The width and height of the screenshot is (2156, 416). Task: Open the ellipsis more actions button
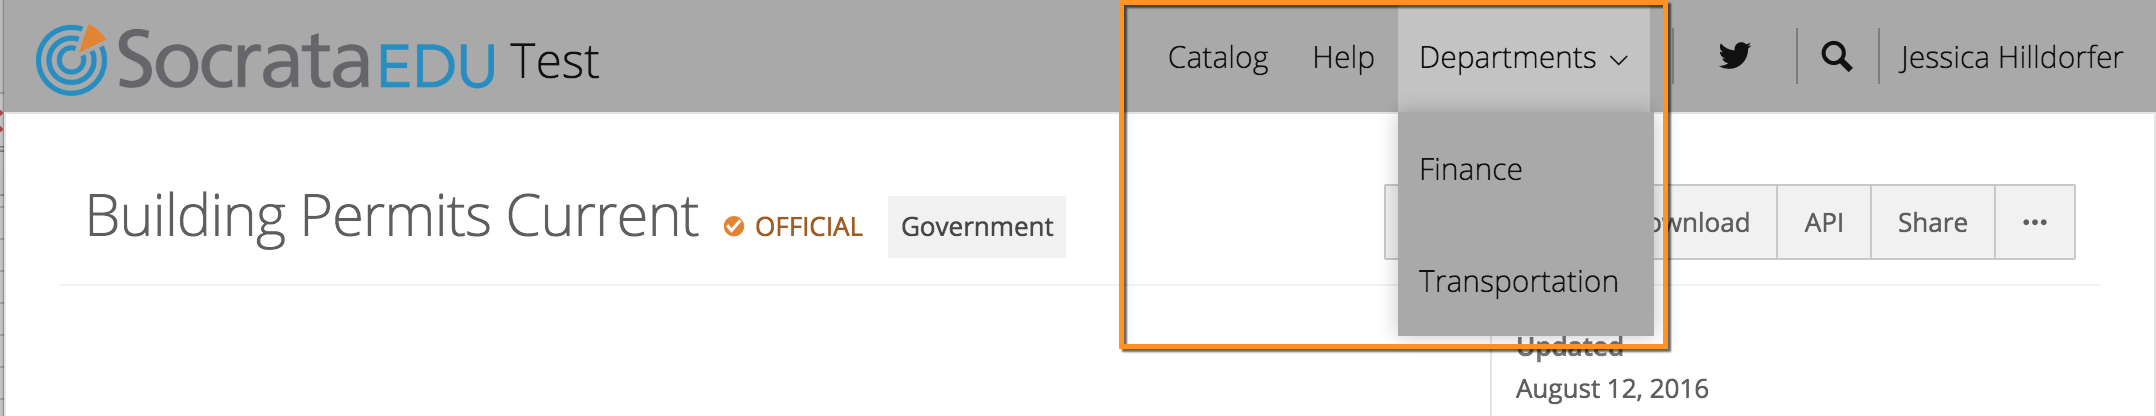[2035, 222]
